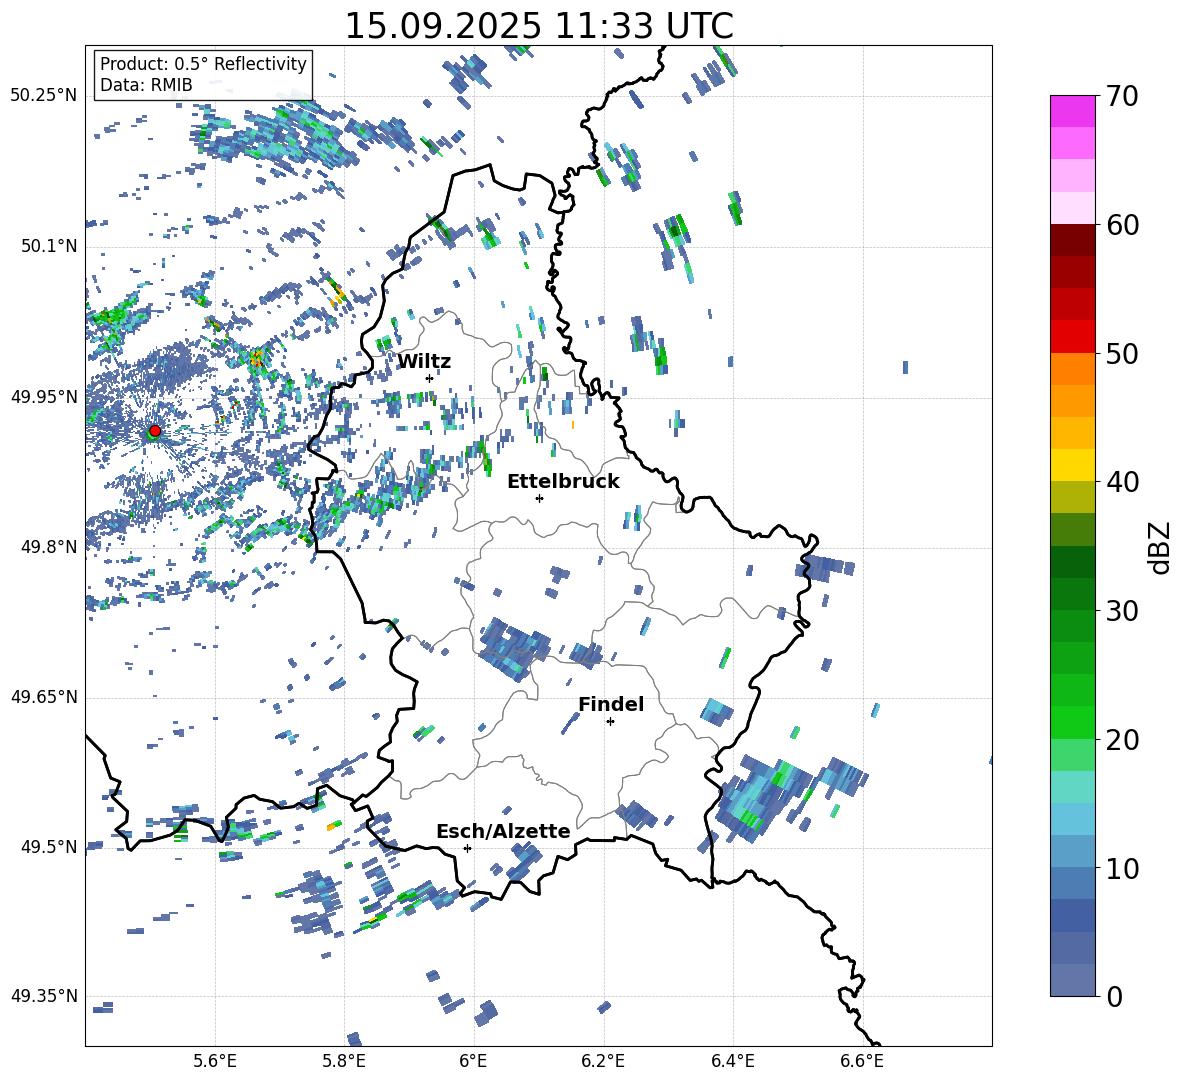Click the Esch/Alzette station cross marker

(467, 848)
